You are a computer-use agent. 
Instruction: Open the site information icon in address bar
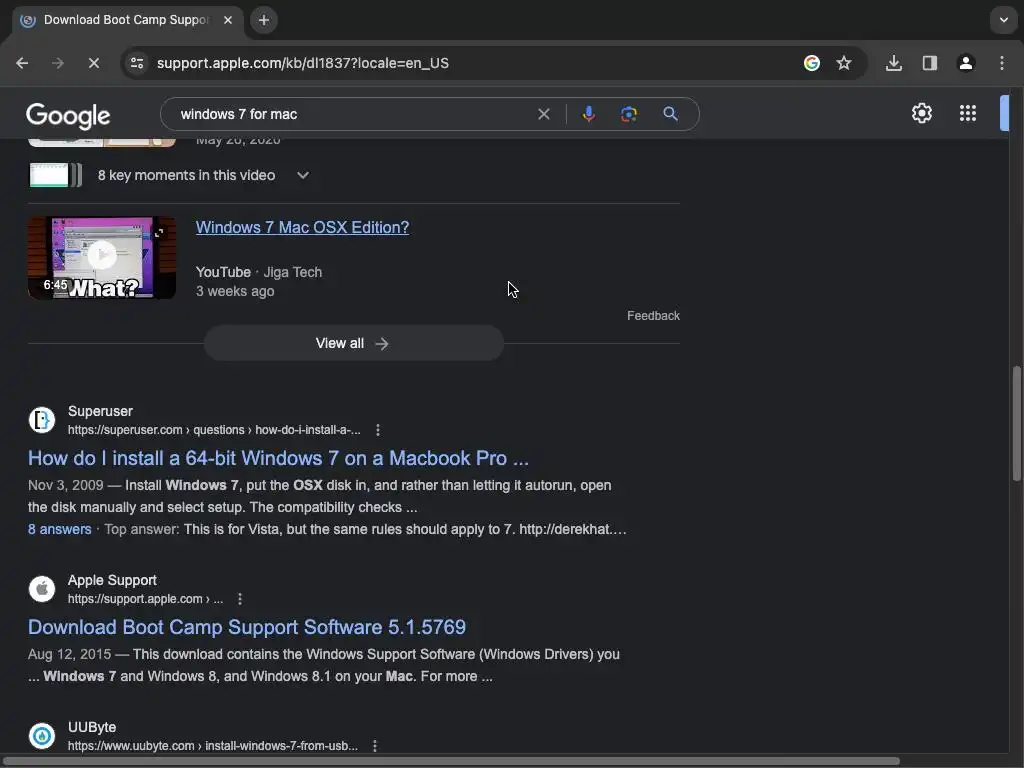coord(137,63)
